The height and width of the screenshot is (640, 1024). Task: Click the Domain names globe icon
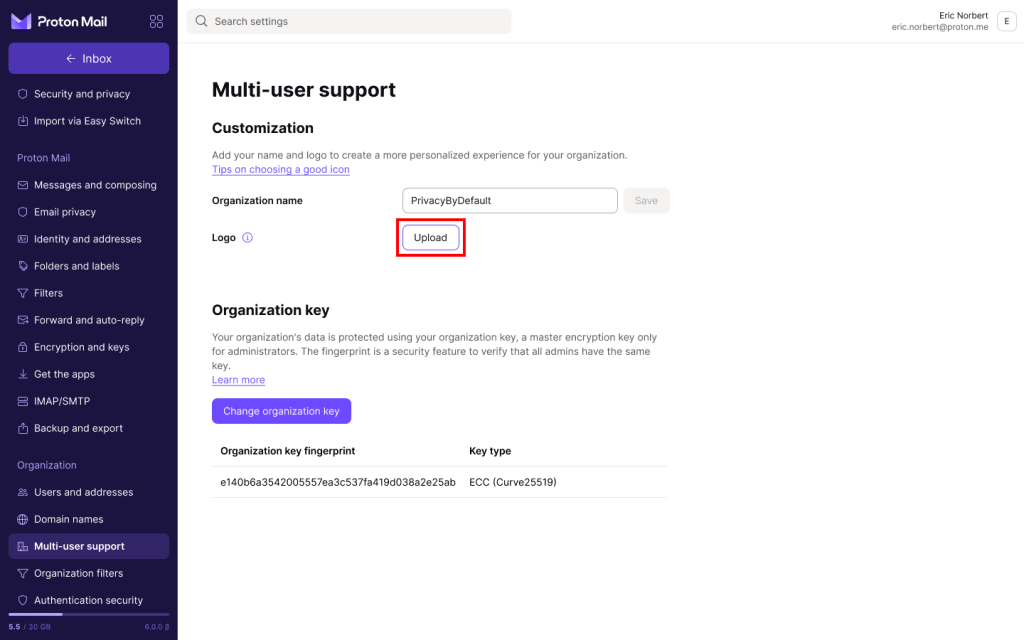coord(22,519)
